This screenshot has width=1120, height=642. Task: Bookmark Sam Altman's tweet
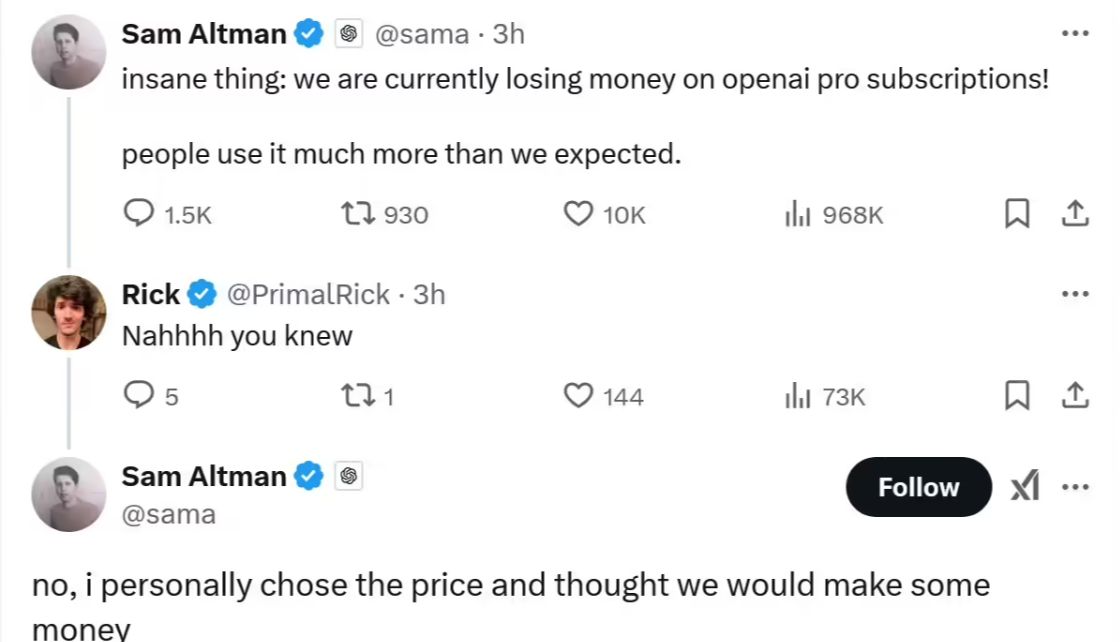click(1017, 213)
